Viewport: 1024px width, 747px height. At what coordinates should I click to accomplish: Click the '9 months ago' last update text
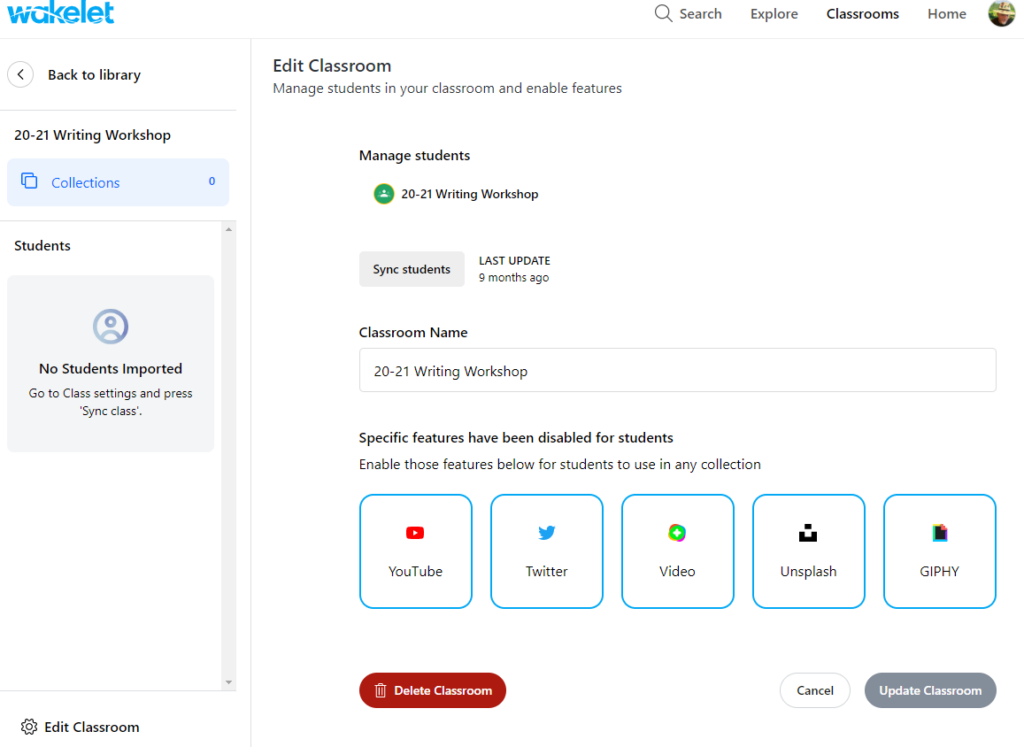pos(514,278)
